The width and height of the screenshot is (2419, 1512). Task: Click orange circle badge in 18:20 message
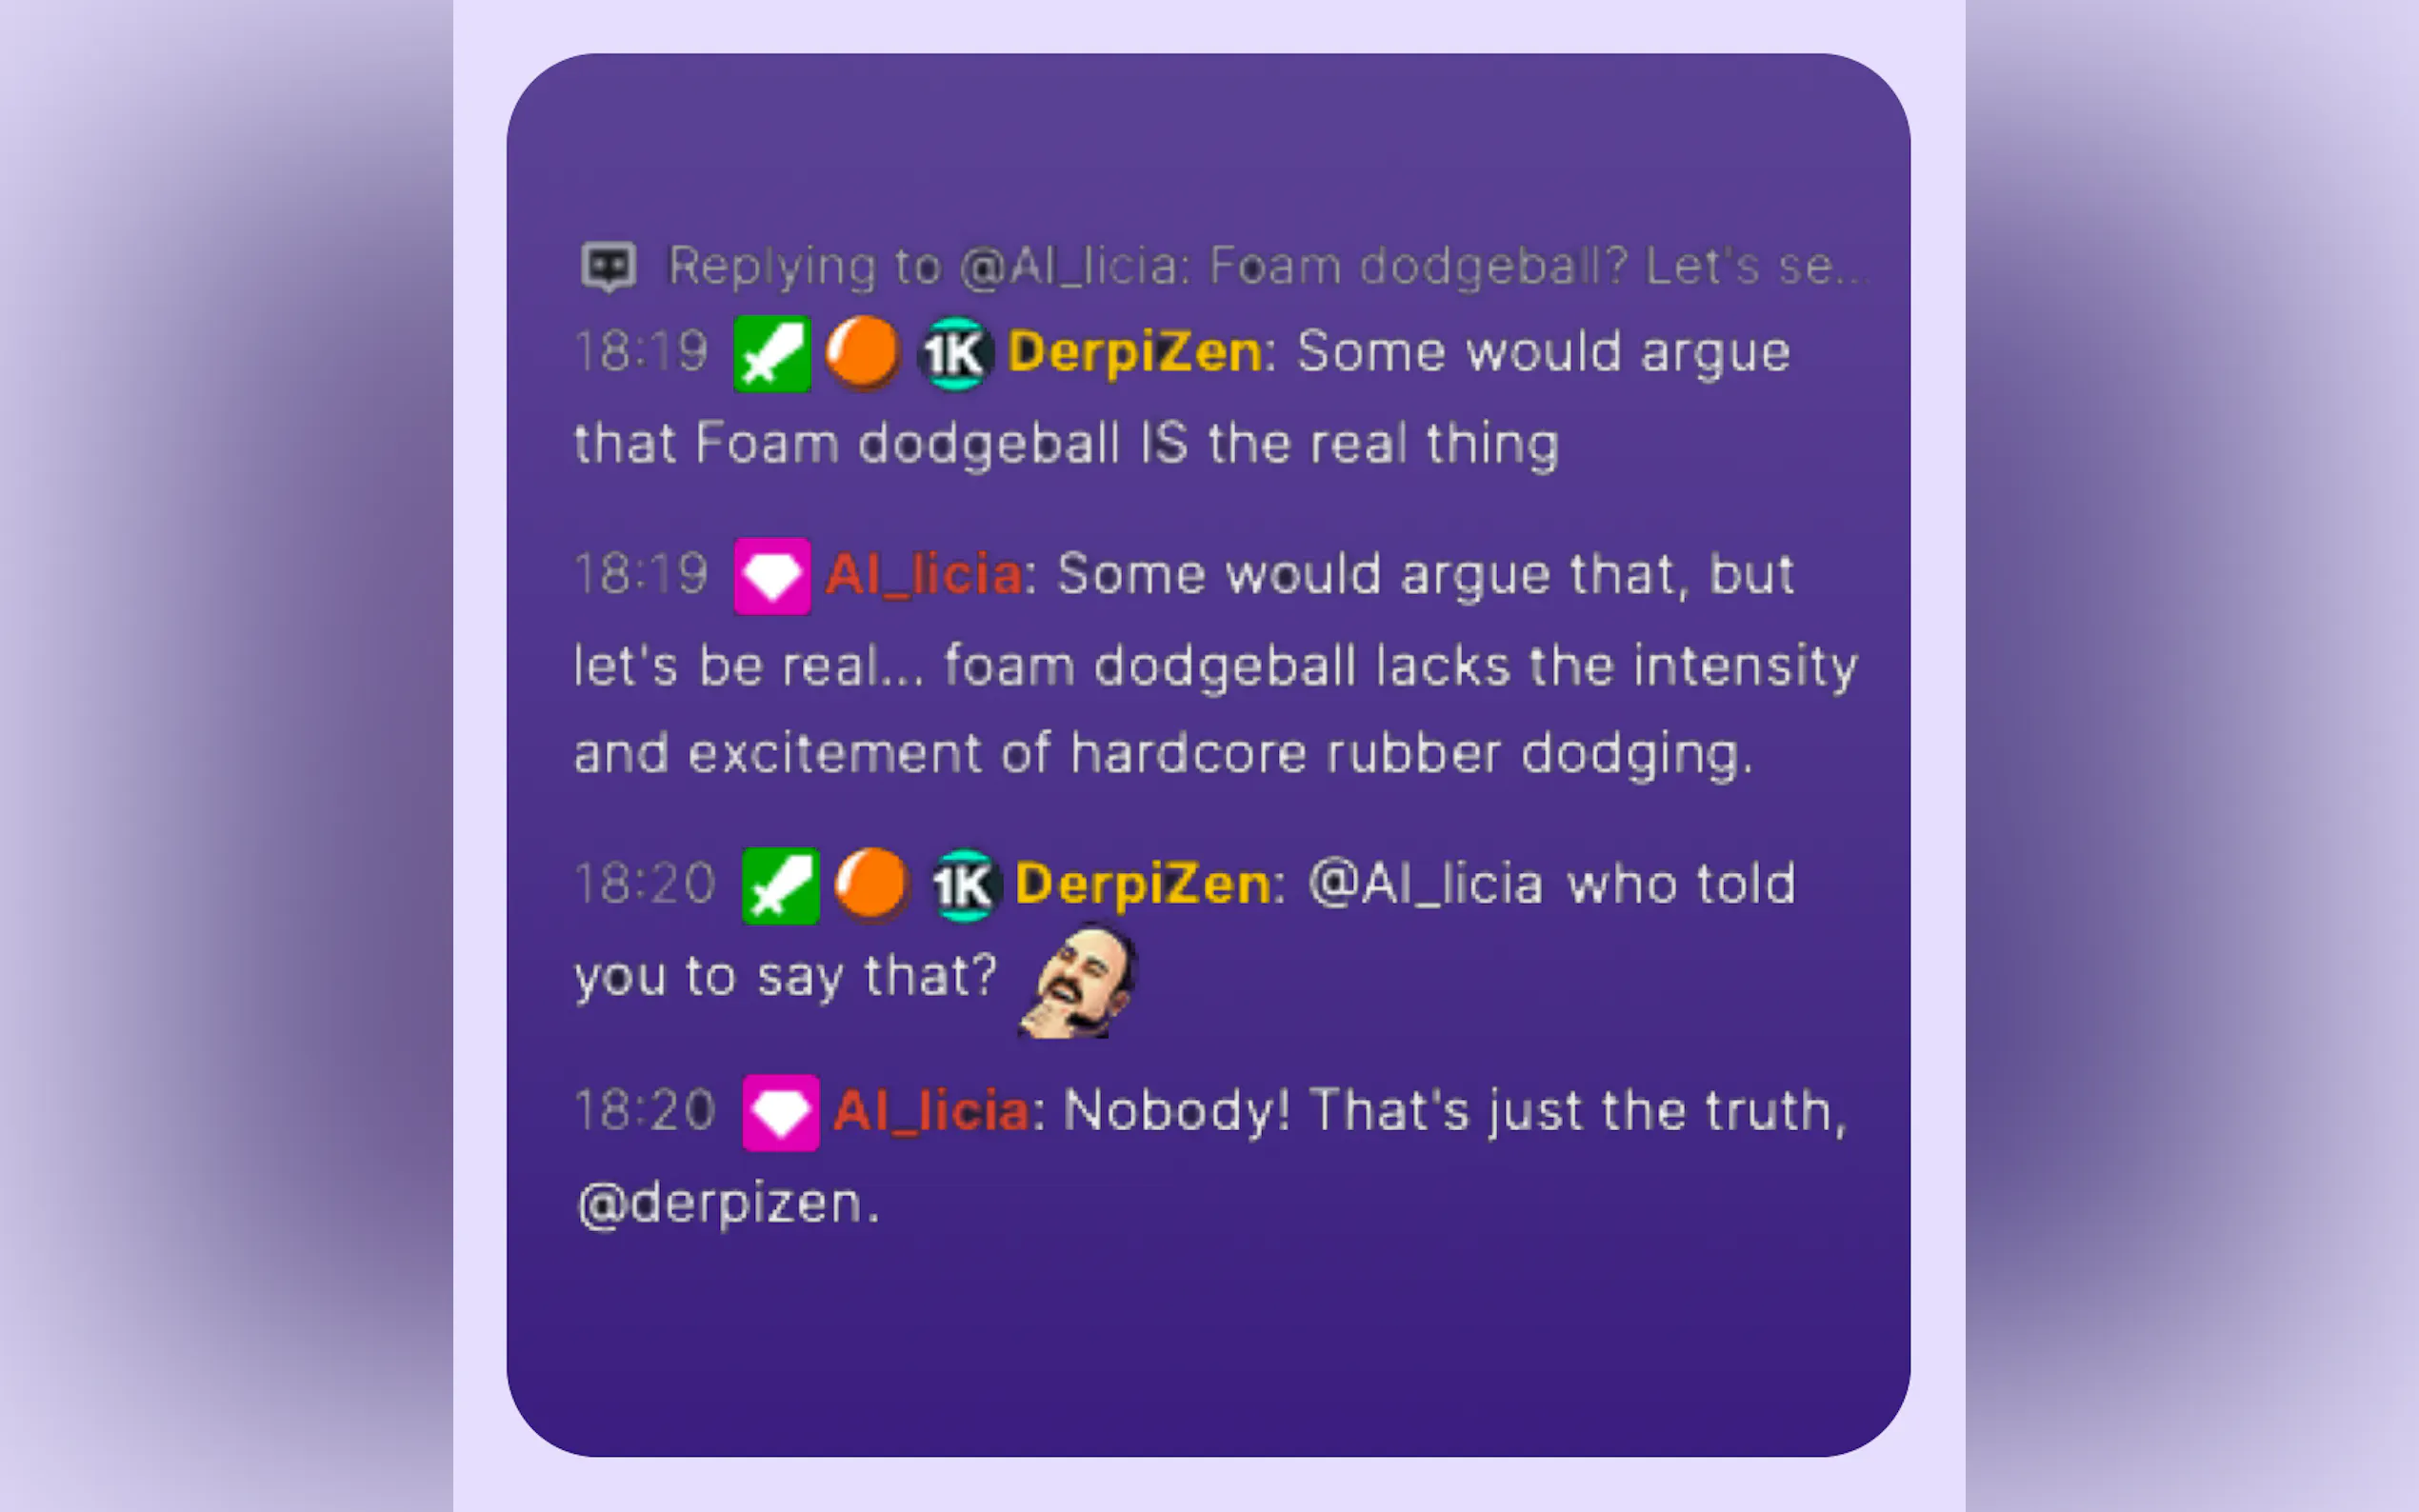pos(872,885)
